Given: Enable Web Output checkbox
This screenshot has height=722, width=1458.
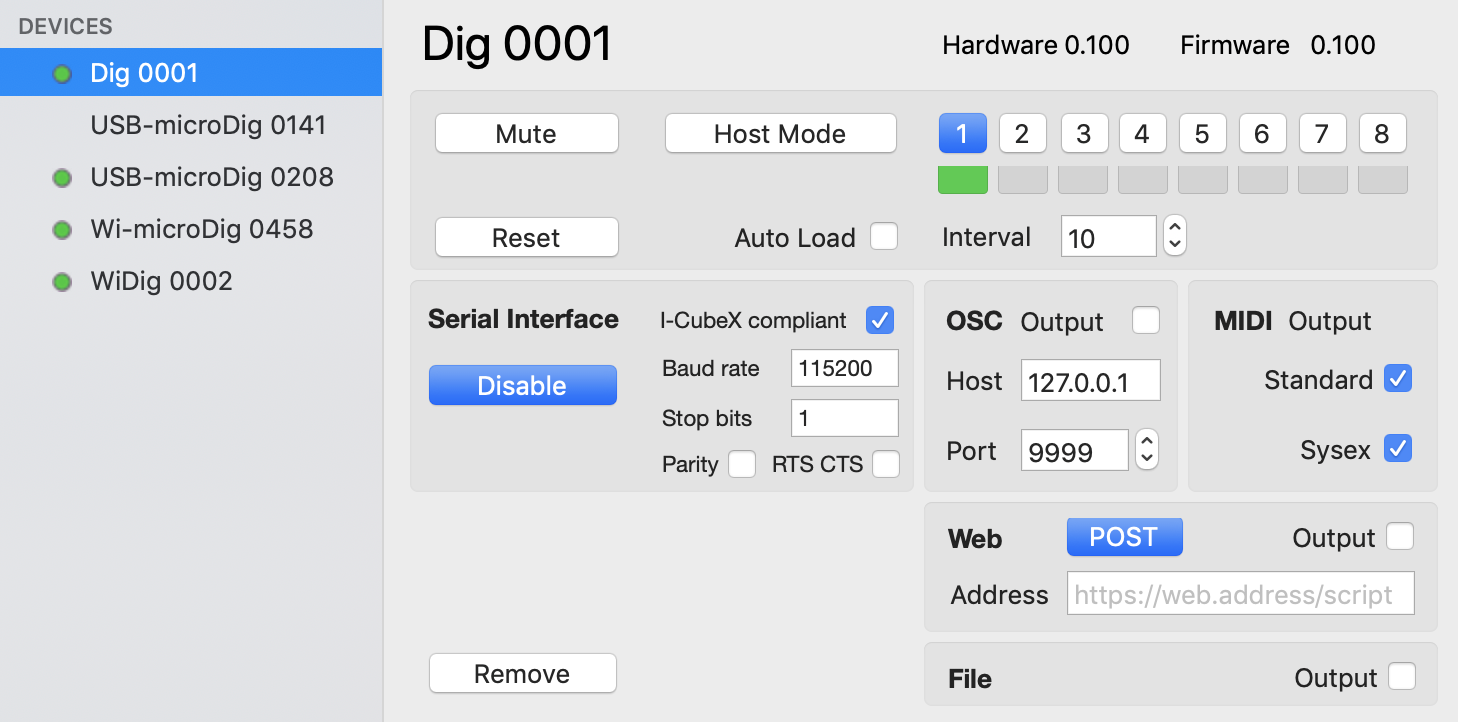Looking at the screenshot, I should pyautogui.click(x=1400, y=537).
